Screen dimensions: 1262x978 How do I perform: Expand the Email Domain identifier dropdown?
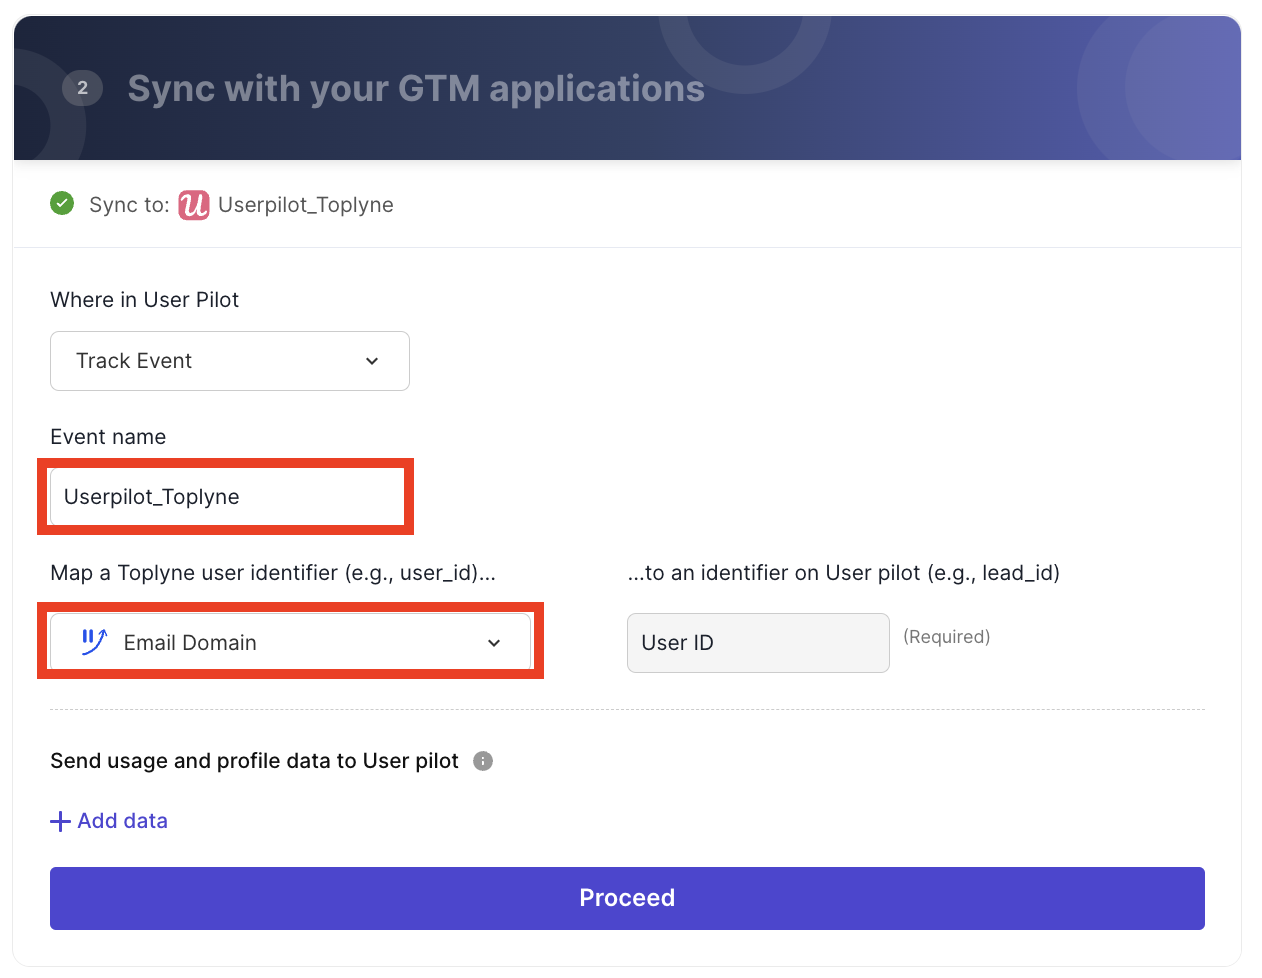point(290,642)
